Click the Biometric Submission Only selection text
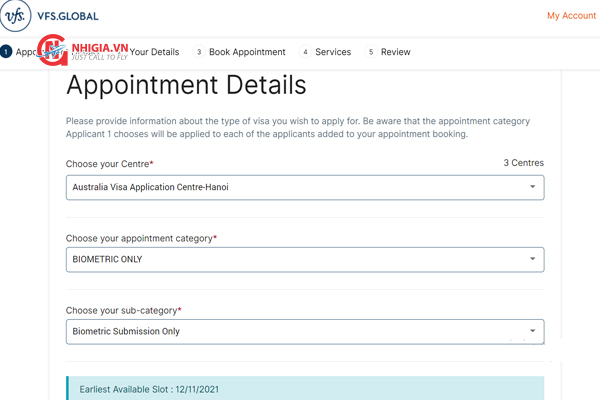 (x=126, y=331)
